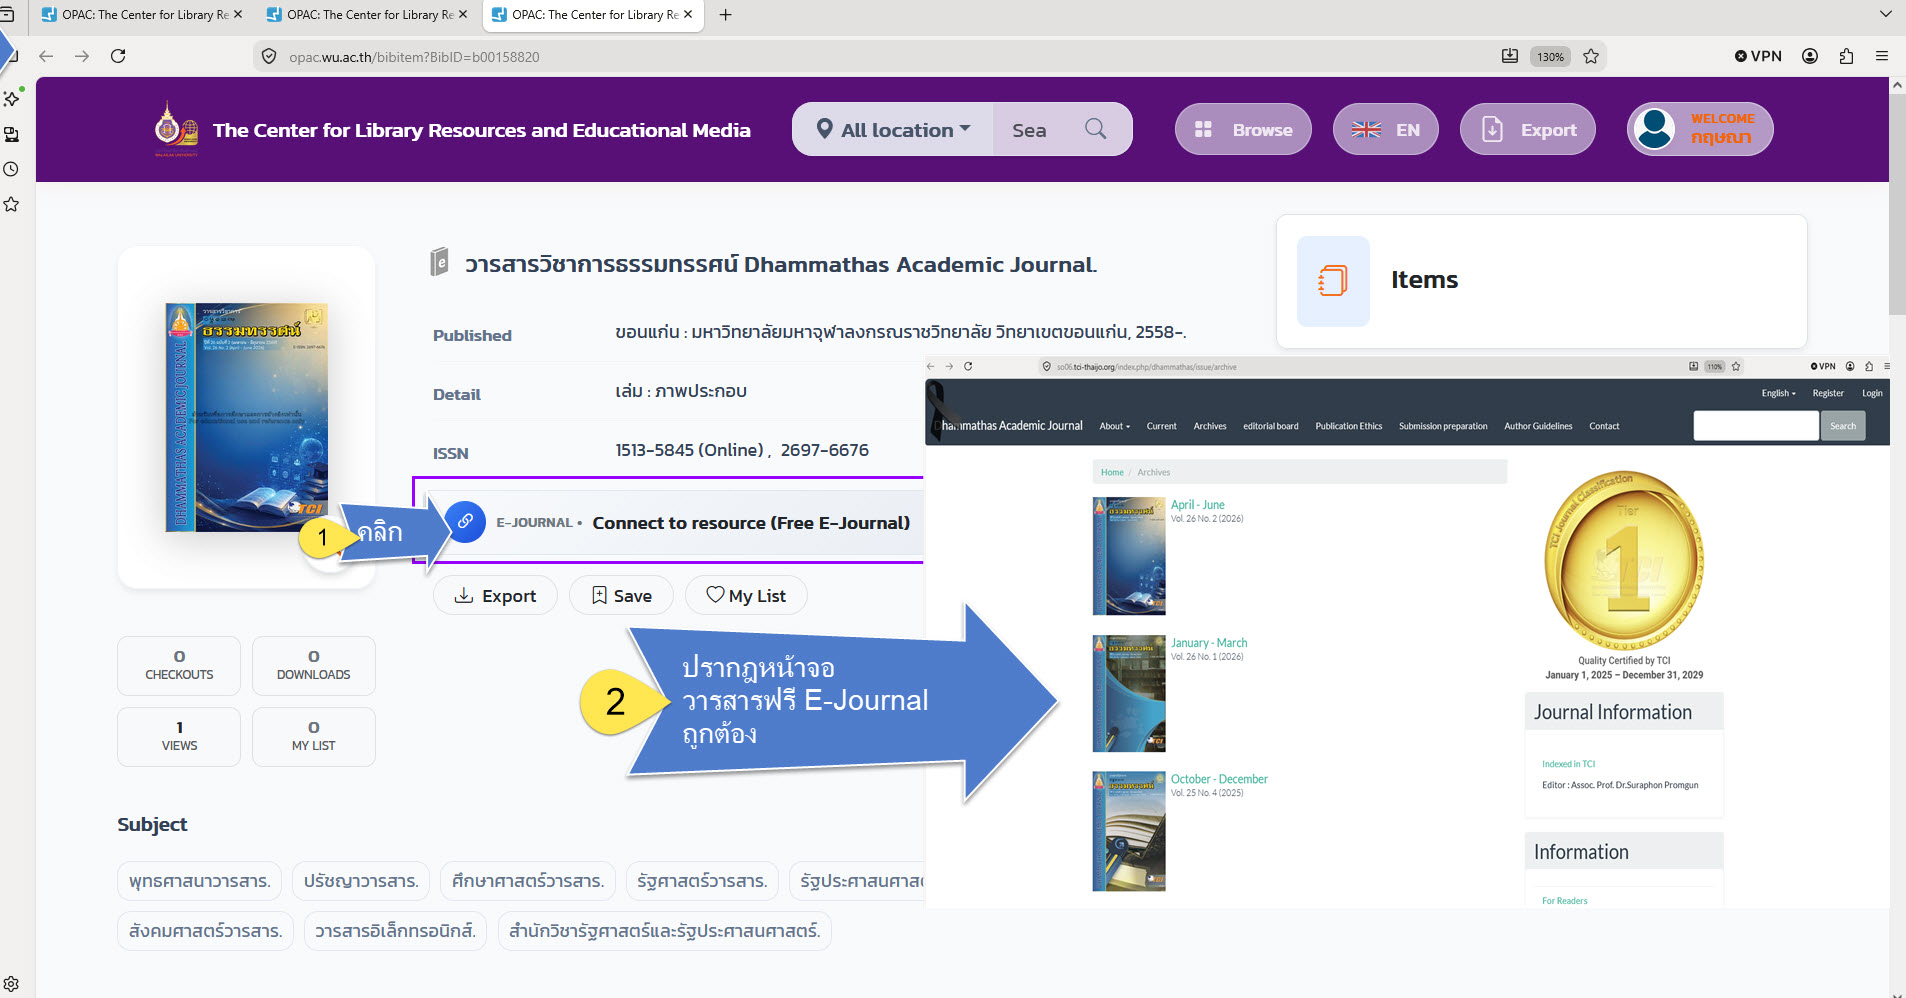The image size is (1906, 998).
Task: Click the 130% zoom indicator
Action: coord(1550,57)
